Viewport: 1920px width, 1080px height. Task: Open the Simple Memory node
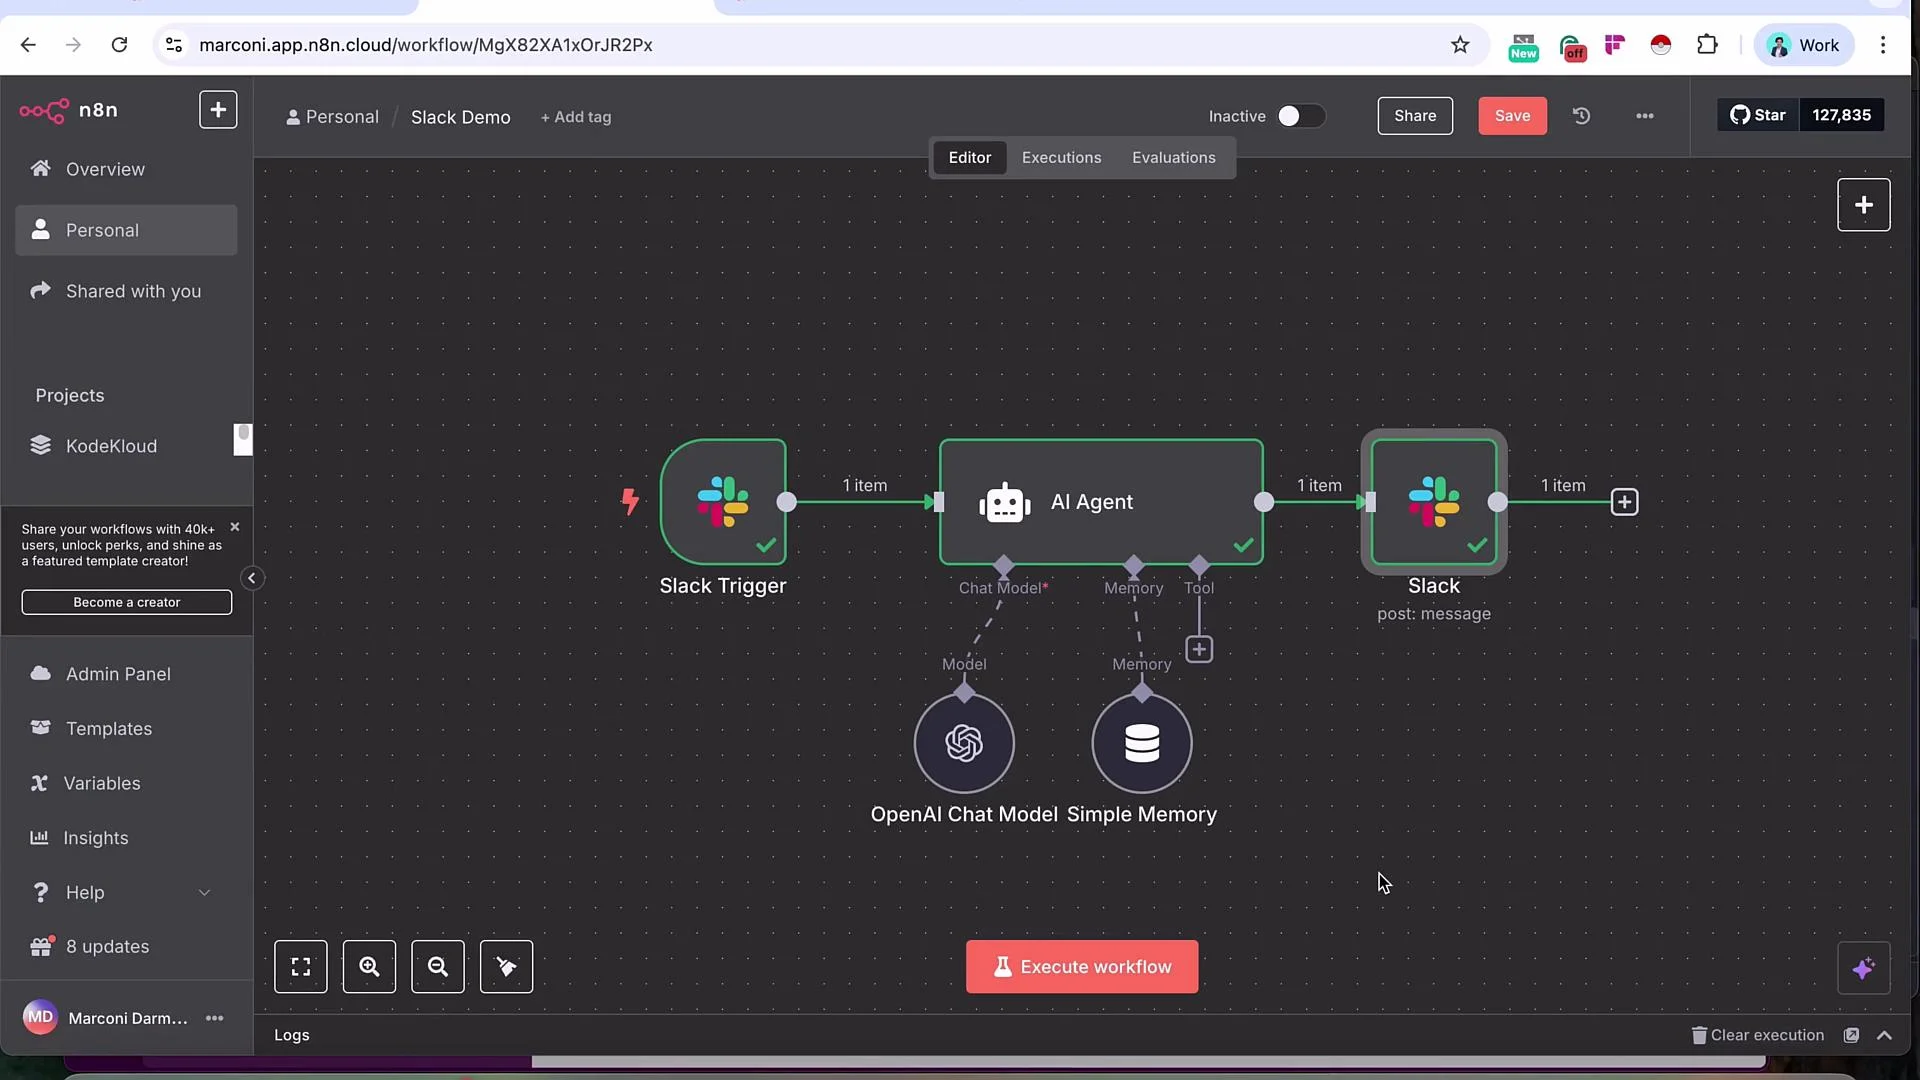tap(1142, 743)
